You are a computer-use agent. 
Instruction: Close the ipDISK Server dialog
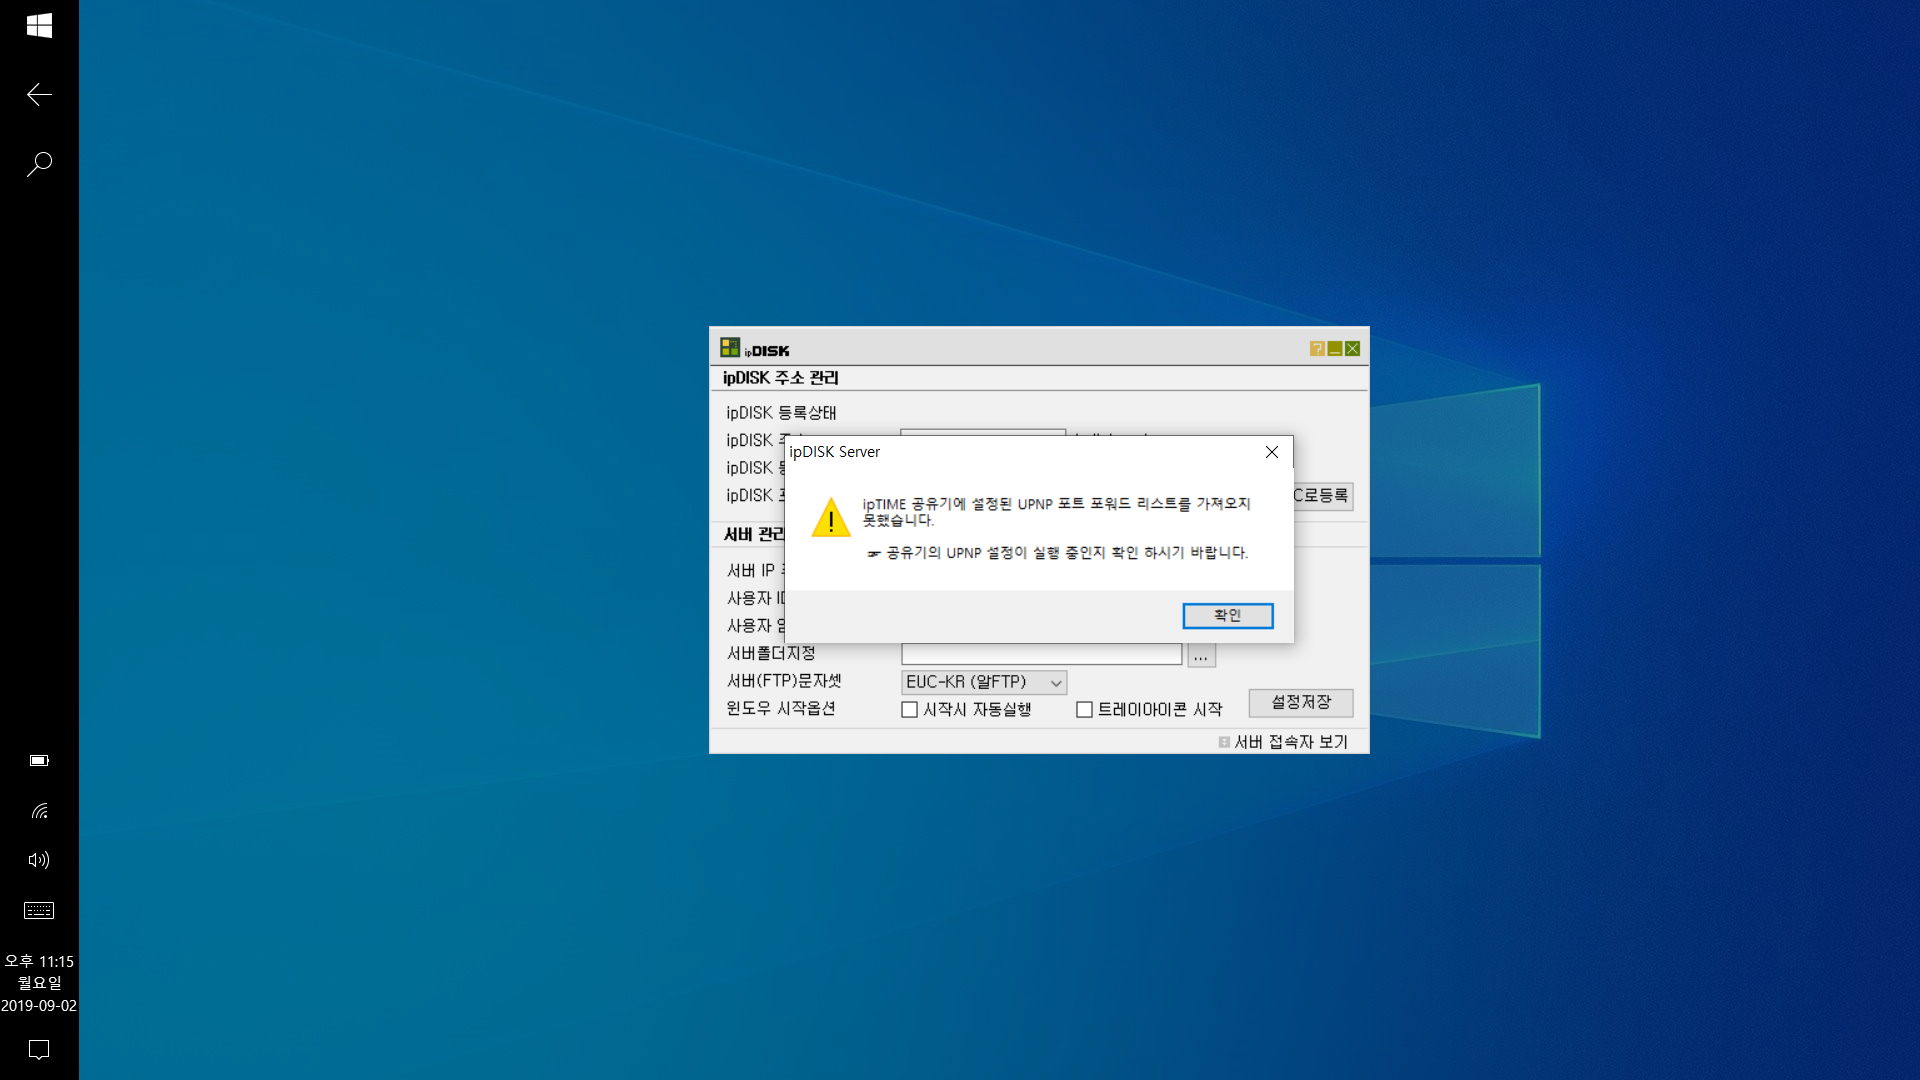point(1272,452)
